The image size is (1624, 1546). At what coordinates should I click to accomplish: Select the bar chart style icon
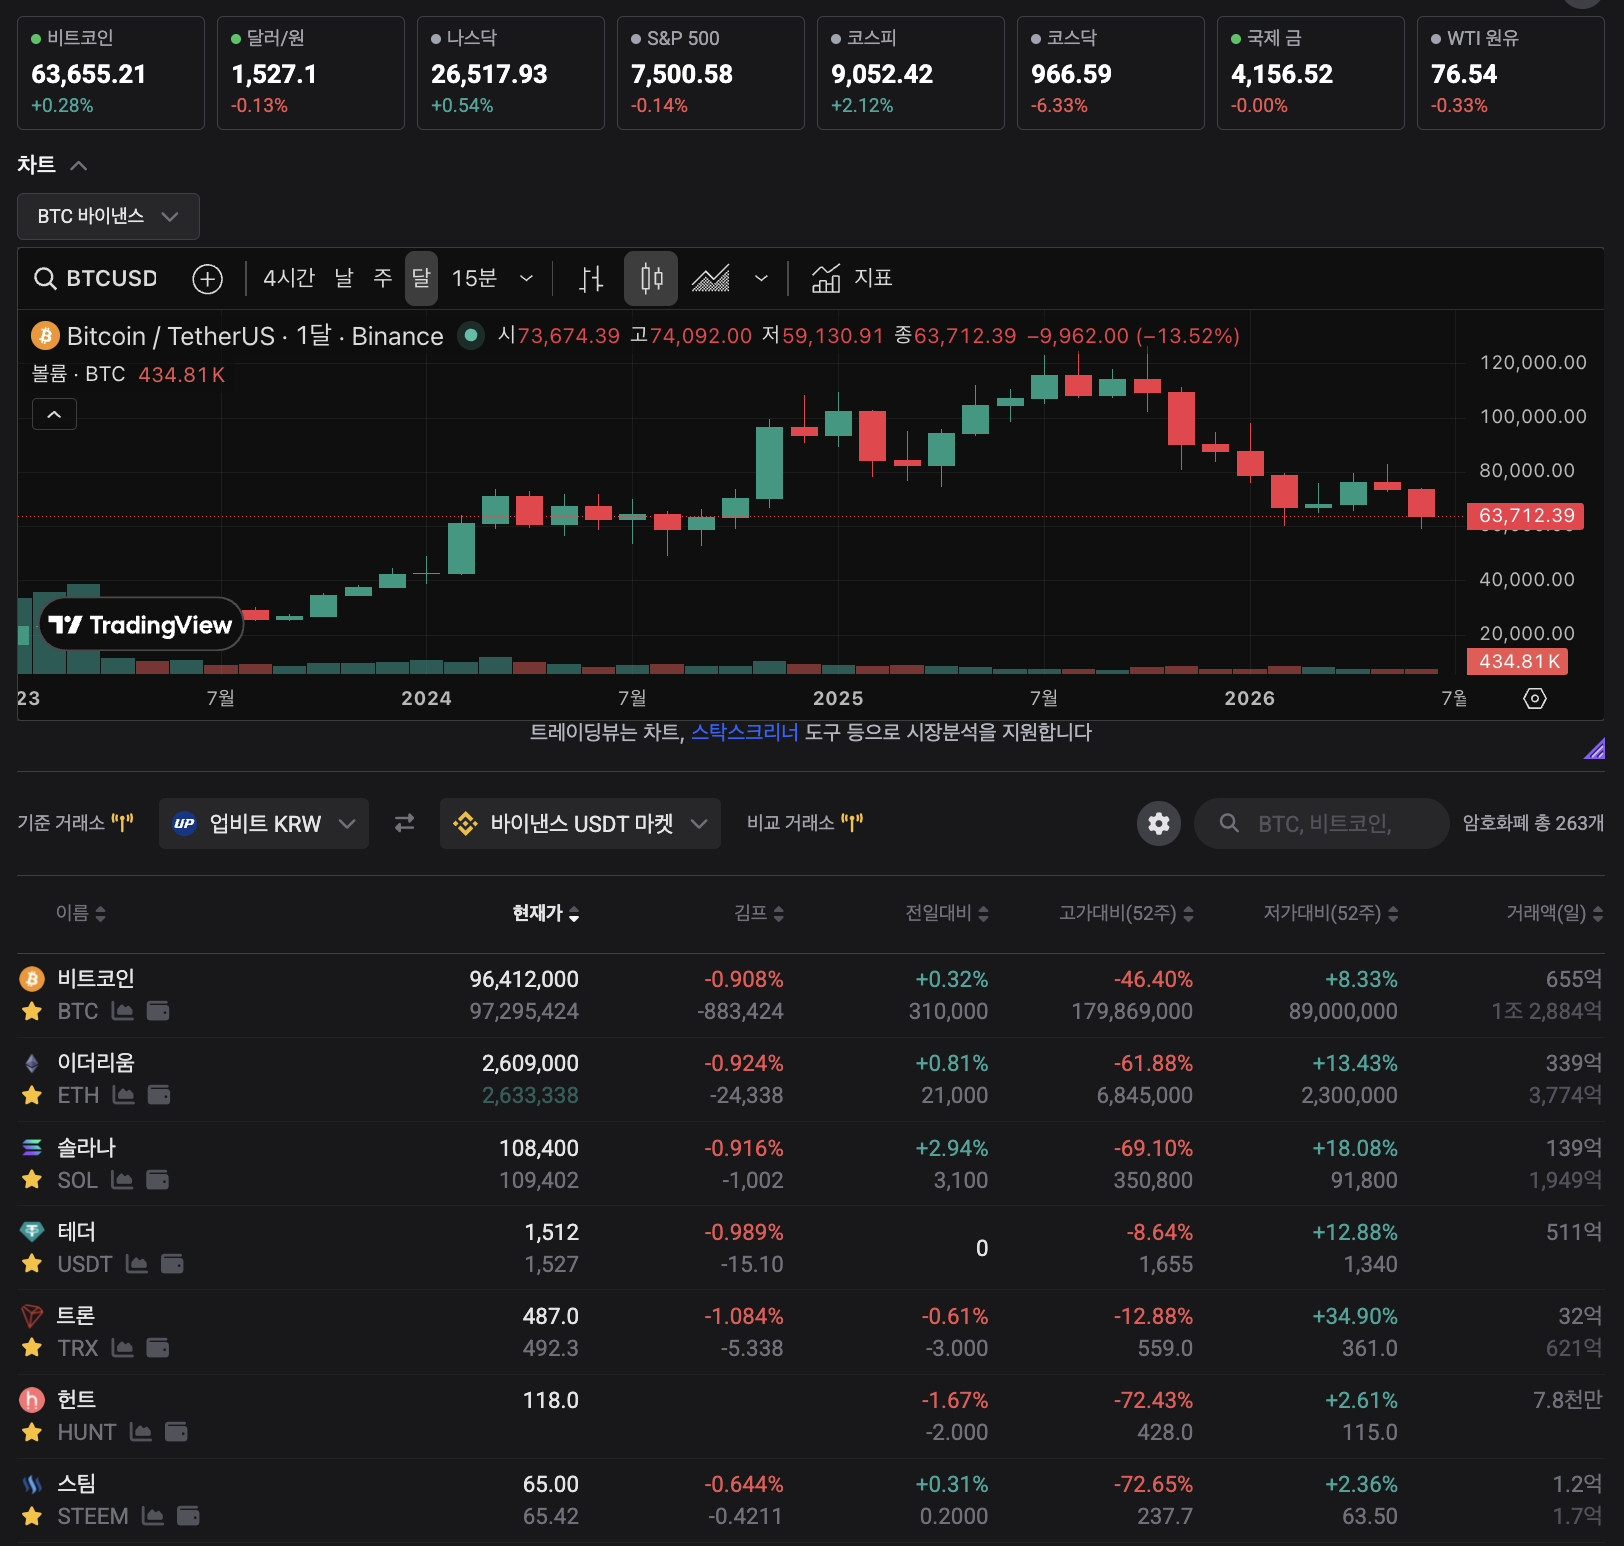click(x=591, y=279)
